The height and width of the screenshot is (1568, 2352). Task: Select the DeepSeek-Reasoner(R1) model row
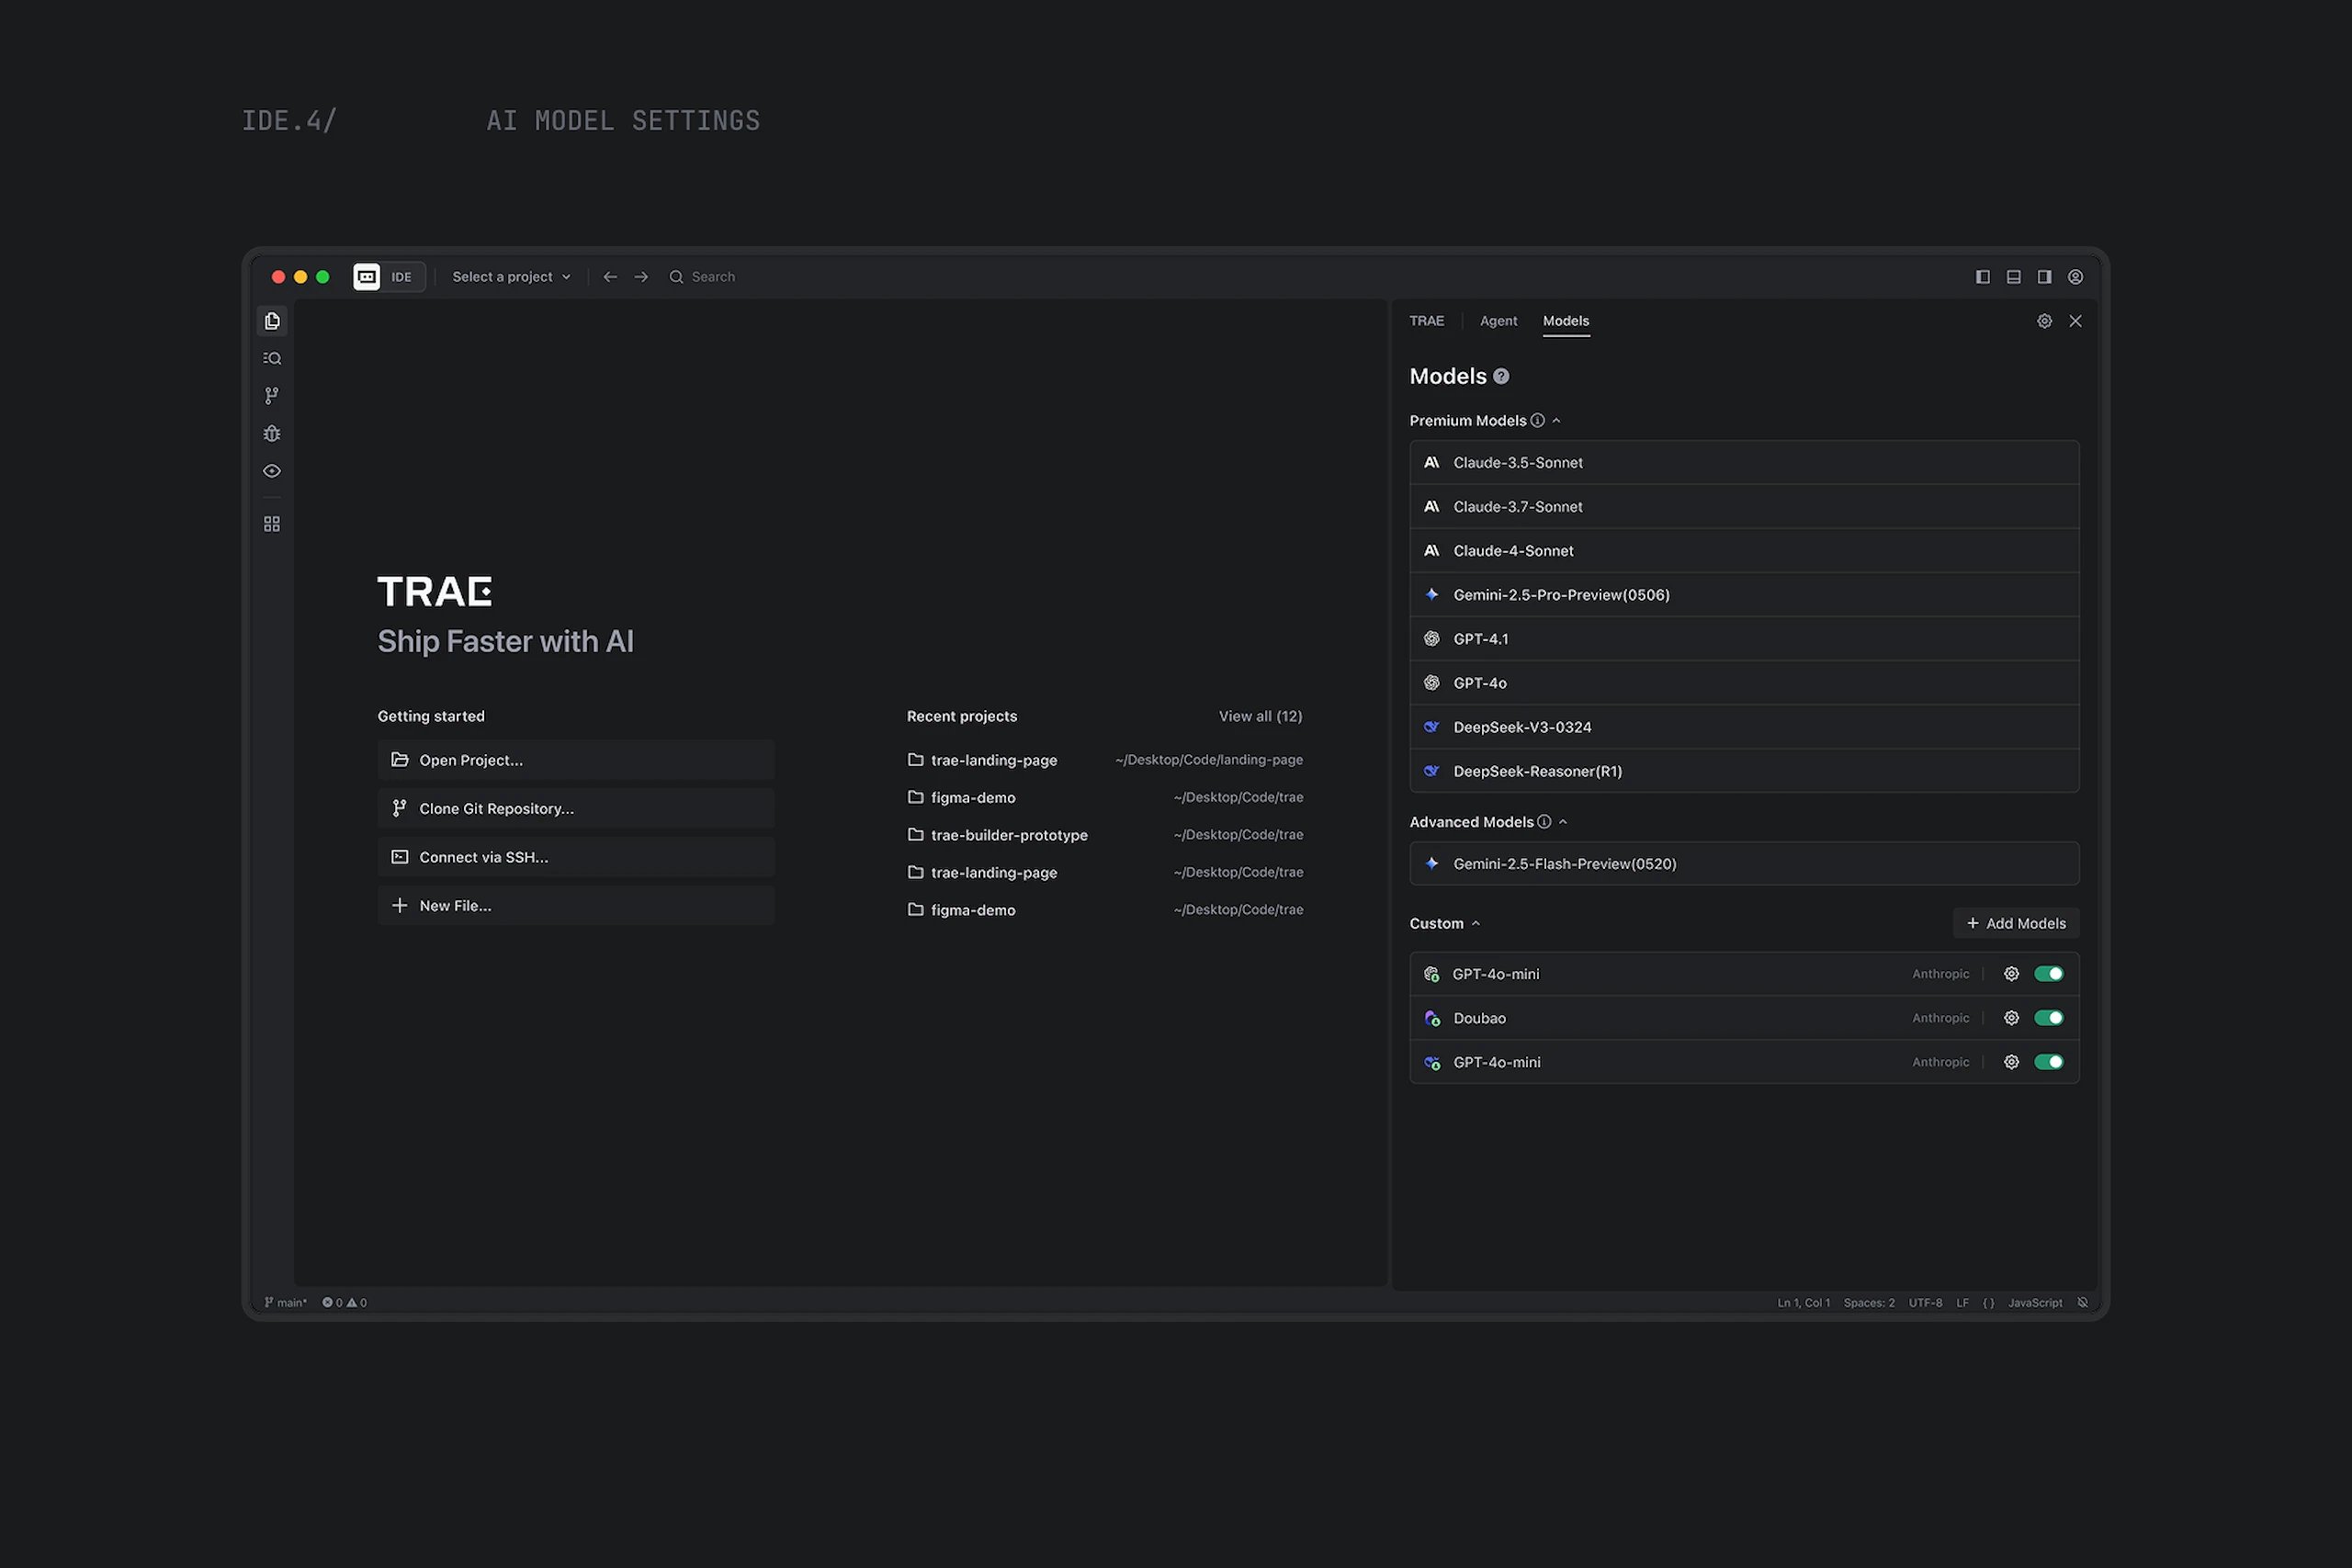tap(1744, 771)
